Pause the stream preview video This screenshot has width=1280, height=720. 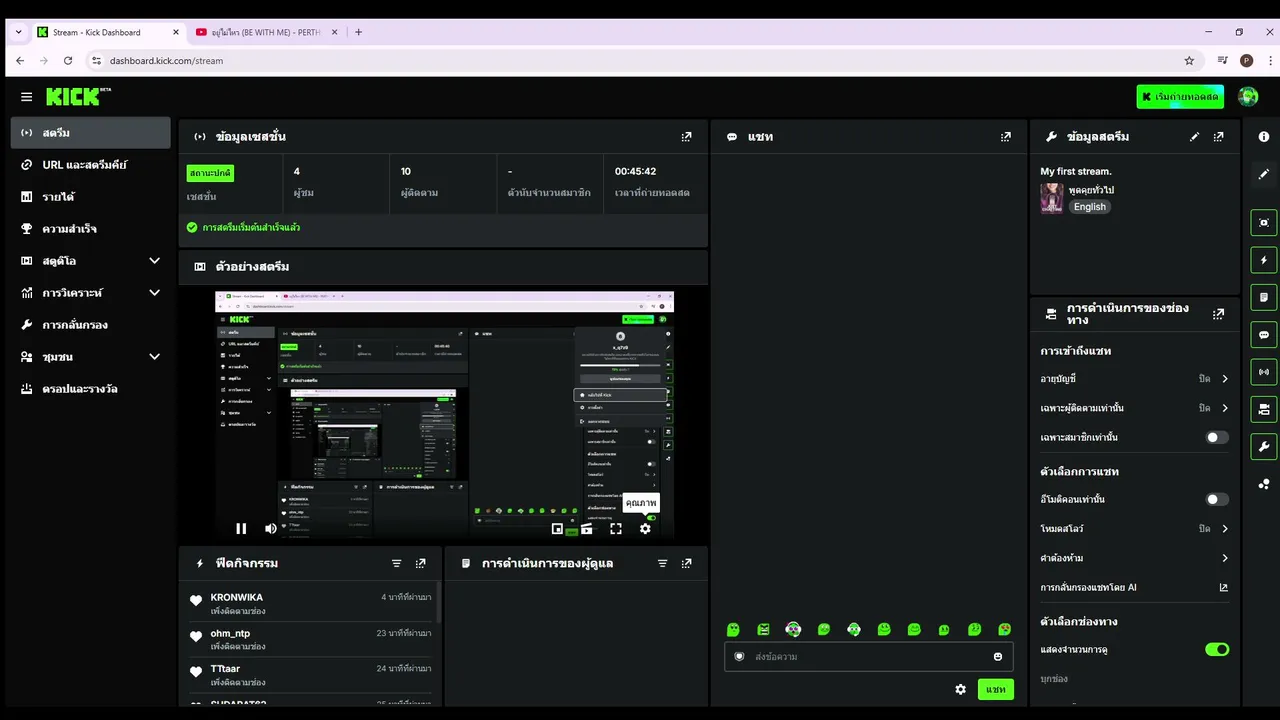click(241, 529)
